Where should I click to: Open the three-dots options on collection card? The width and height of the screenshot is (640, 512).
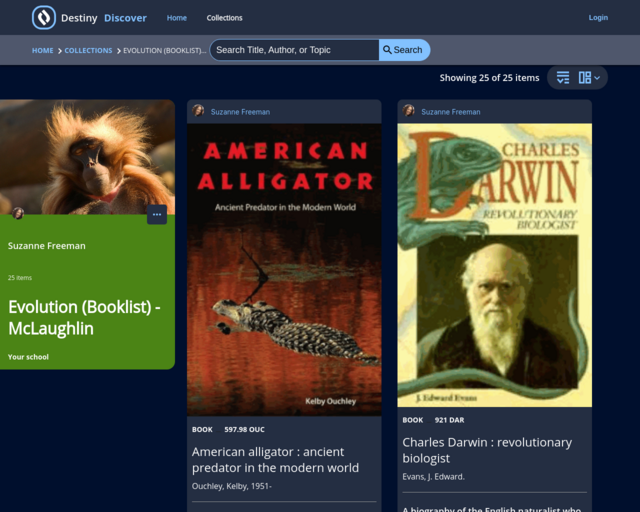coord(157,214)
